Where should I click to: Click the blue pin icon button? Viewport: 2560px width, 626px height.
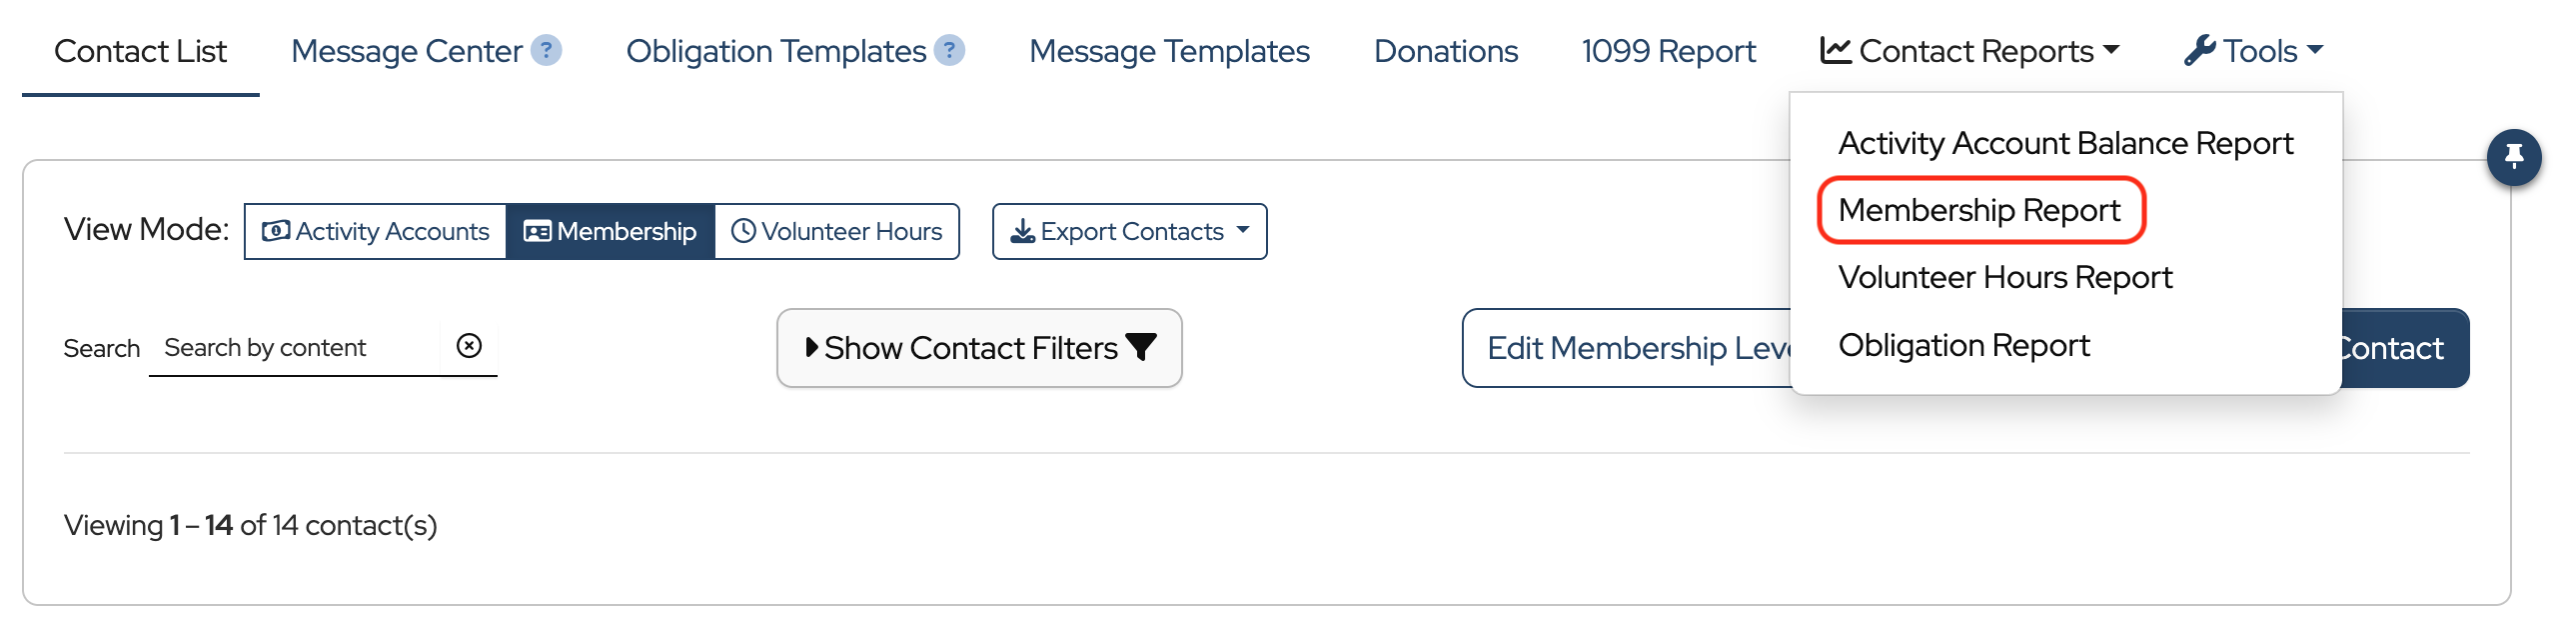pos(2513,157)
